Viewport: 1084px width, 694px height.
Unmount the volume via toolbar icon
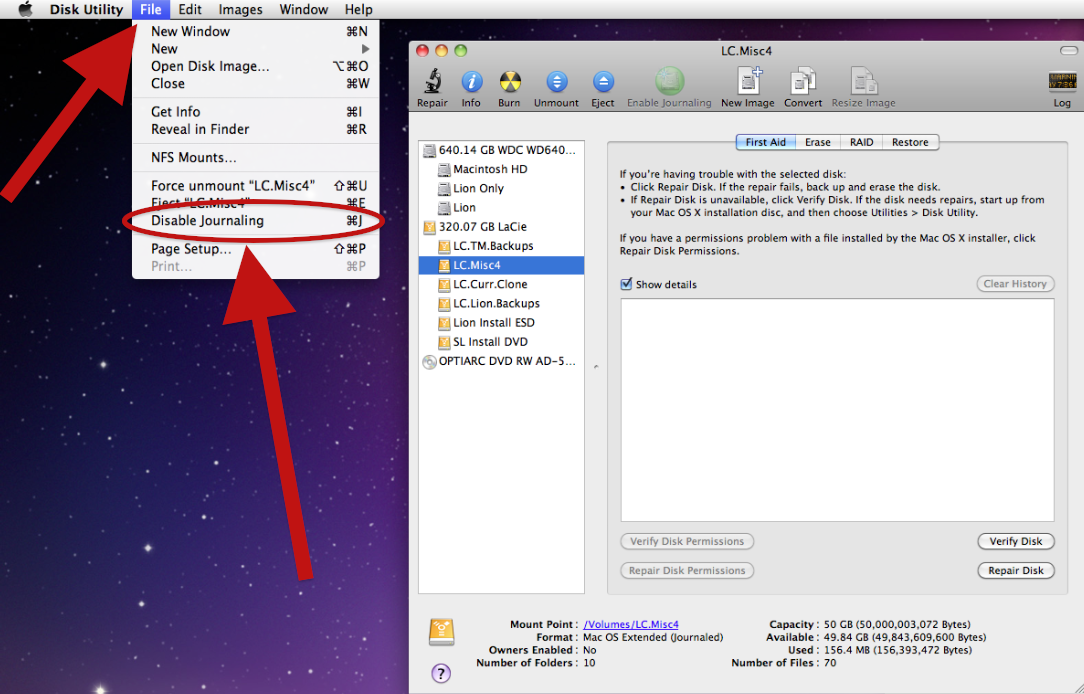[557, 82]
